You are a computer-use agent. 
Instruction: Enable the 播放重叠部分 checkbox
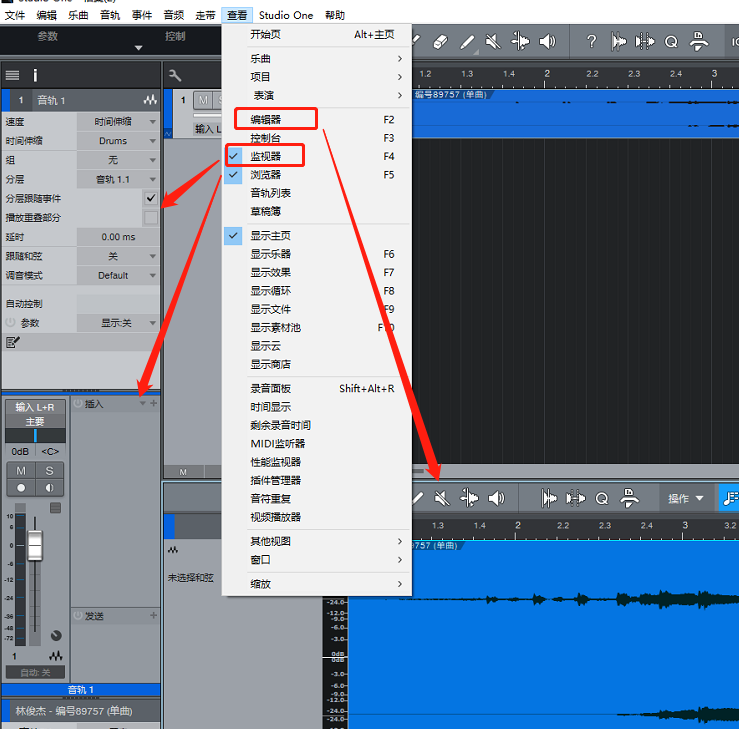[x=151, y=218]
